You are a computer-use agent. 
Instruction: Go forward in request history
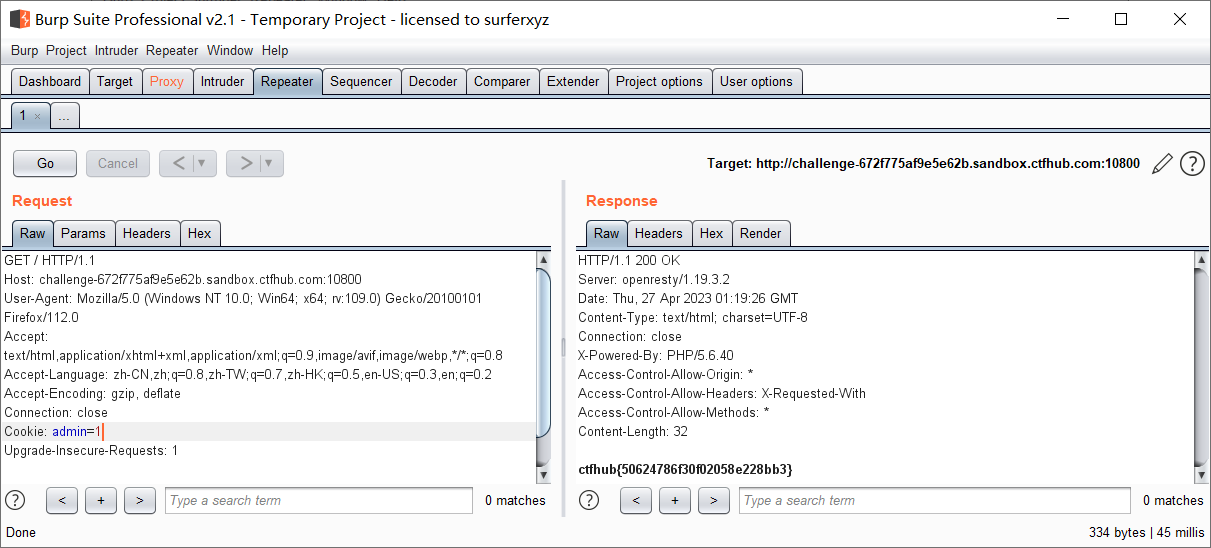(x=243, y=163)
